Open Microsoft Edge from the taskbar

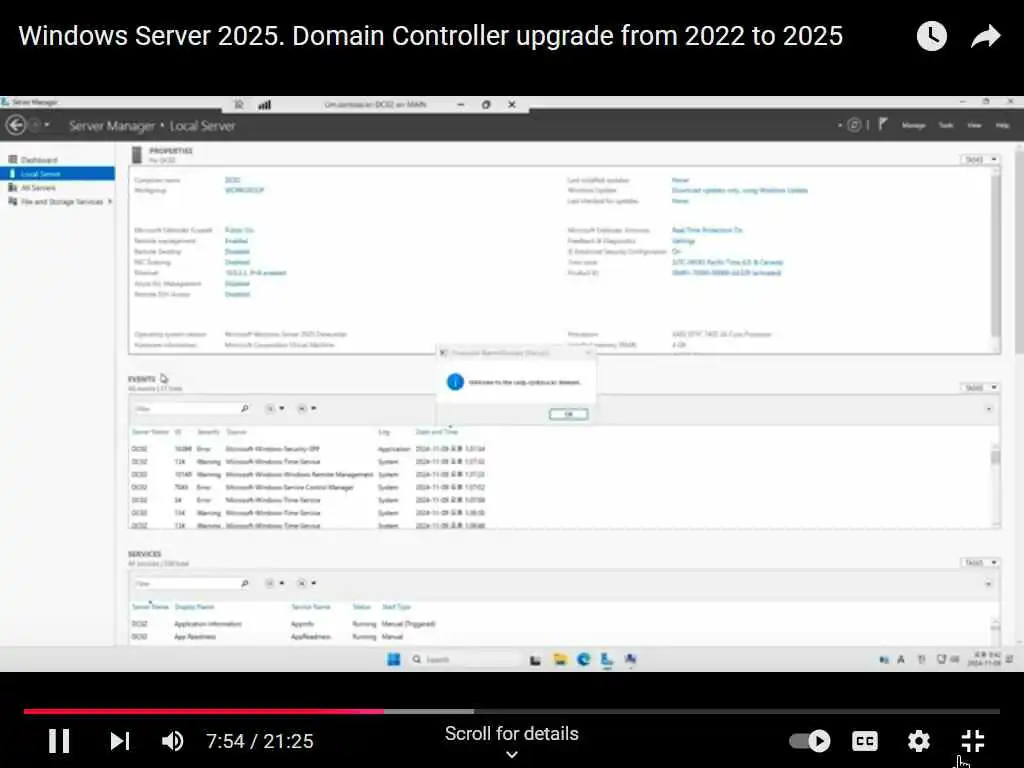click(x=583, y=660)
